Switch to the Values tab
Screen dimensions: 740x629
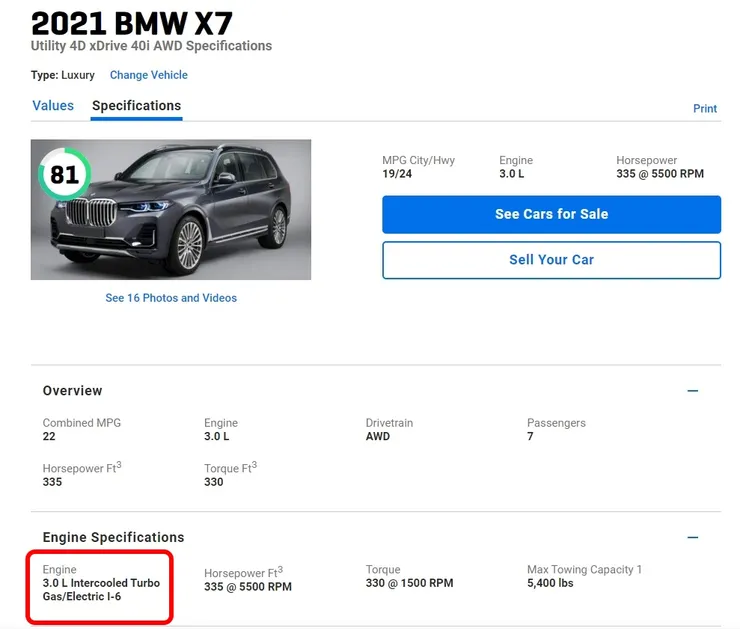pos(53,106)
